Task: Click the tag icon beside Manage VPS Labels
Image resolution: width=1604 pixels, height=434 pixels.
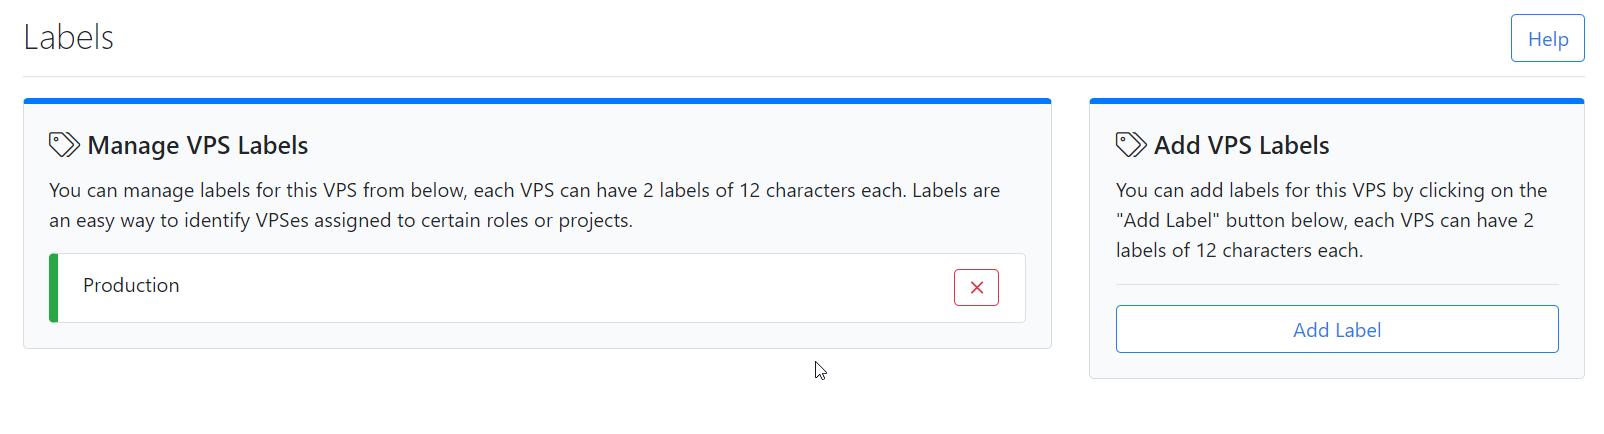Action: coord(64,145)
